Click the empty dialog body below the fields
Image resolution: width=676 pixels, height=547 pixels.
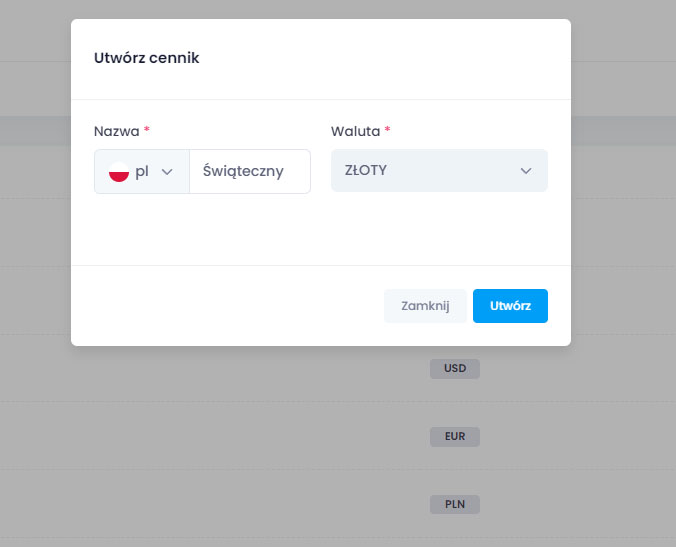320,230
